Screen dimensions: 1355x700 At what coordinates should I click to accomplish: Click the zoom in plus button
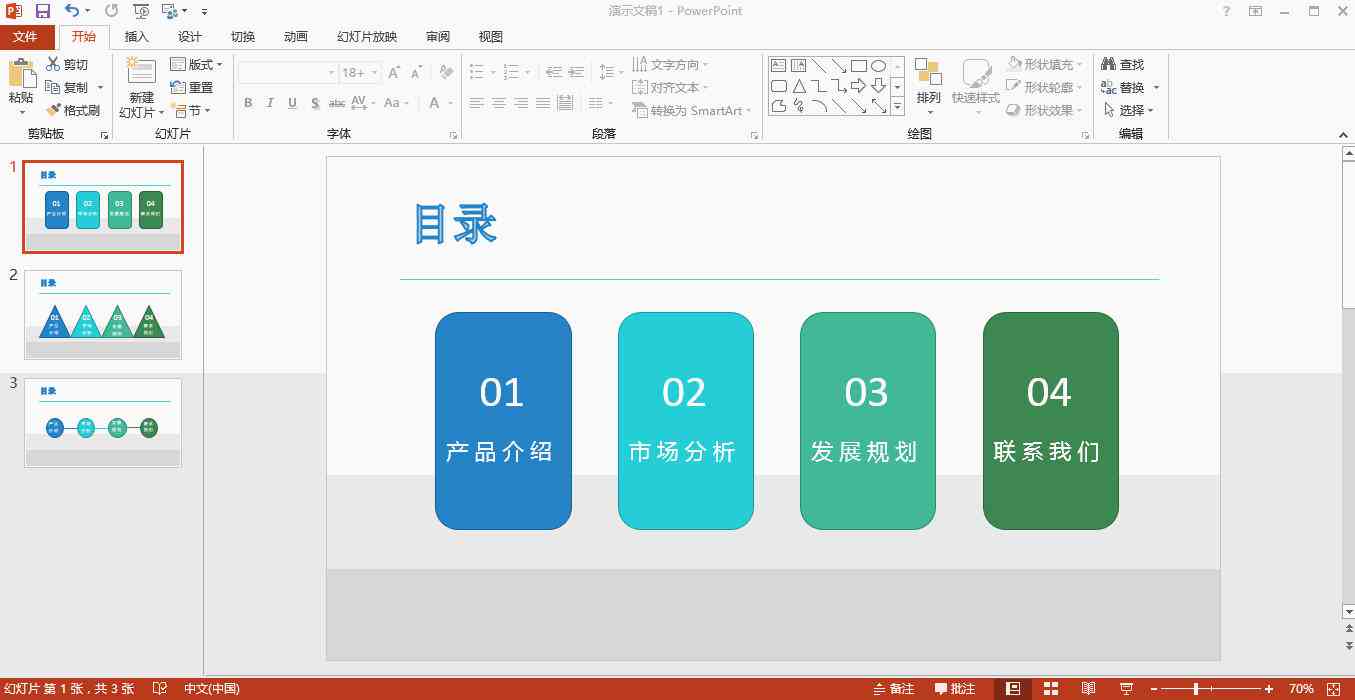1270,689
